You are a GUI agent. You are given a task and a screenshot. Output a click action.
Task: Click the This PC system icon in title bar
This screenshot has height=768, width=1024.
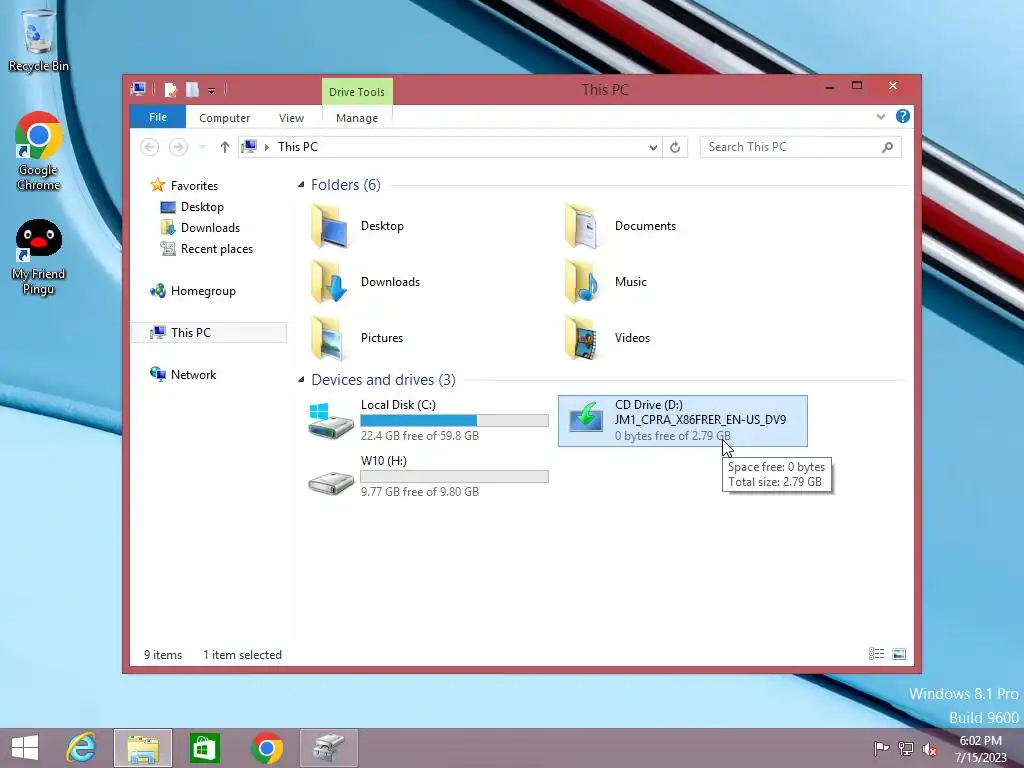click(138, 89)
